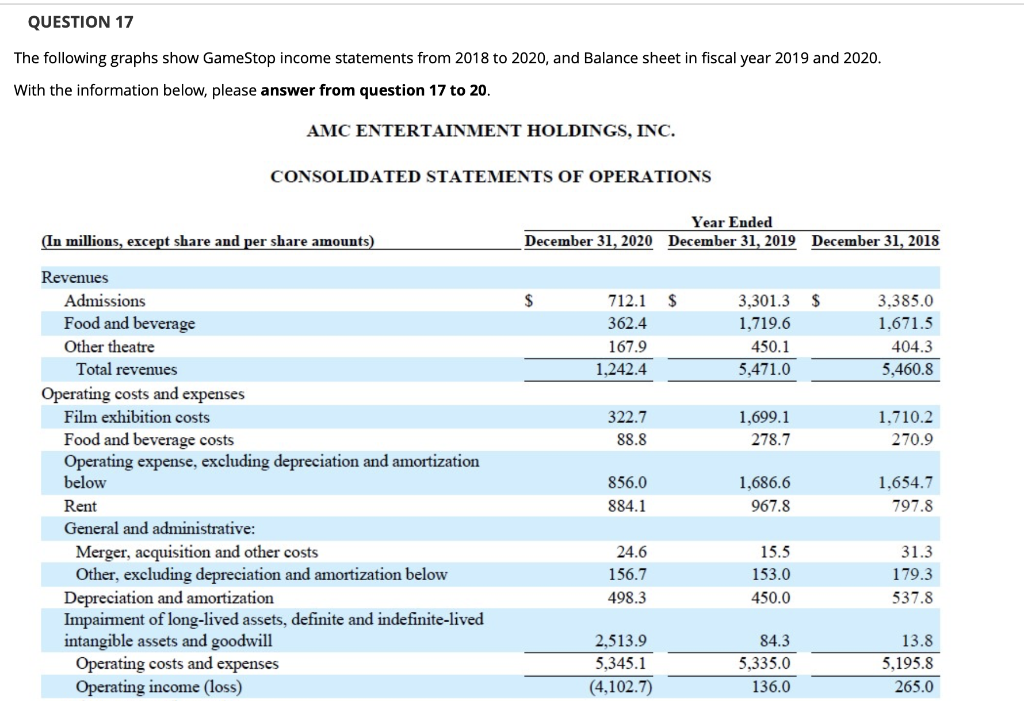Click the 13.8 impairment value
The height and width of the screenshot is (701, 1024).
[x=917, y=640]
